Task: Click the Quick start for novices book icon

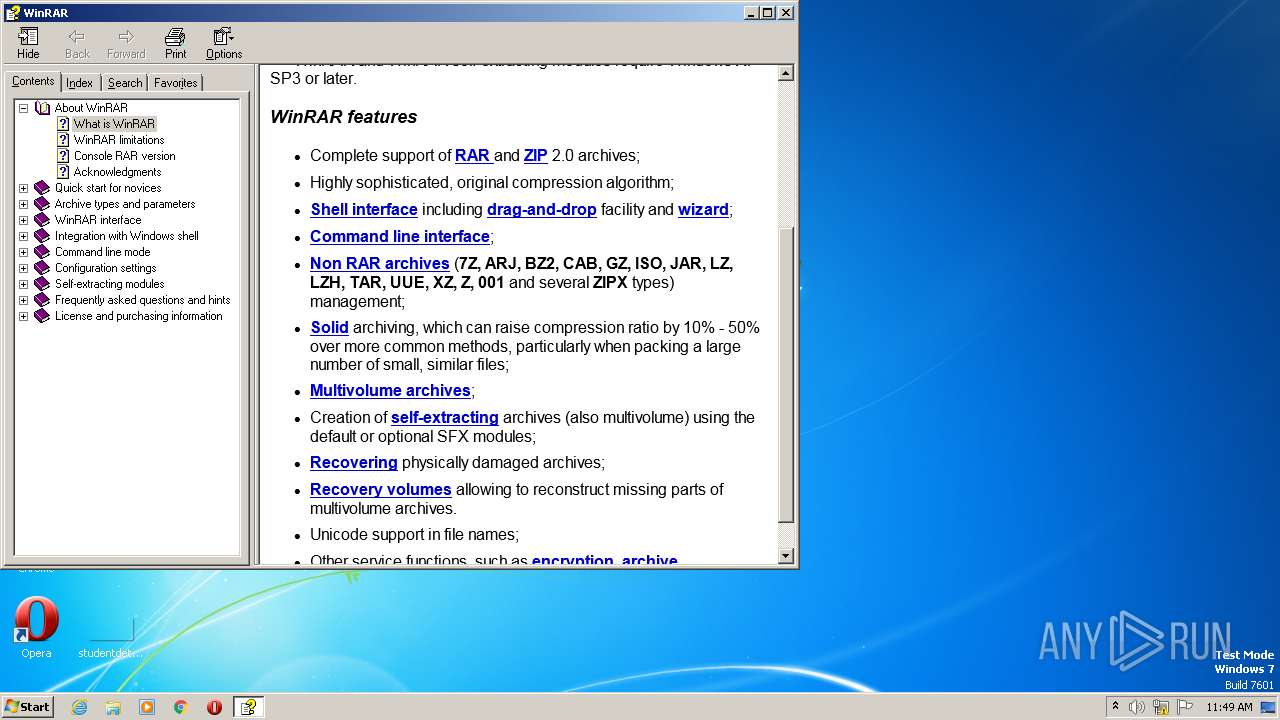Action: (x=42, y=188)
